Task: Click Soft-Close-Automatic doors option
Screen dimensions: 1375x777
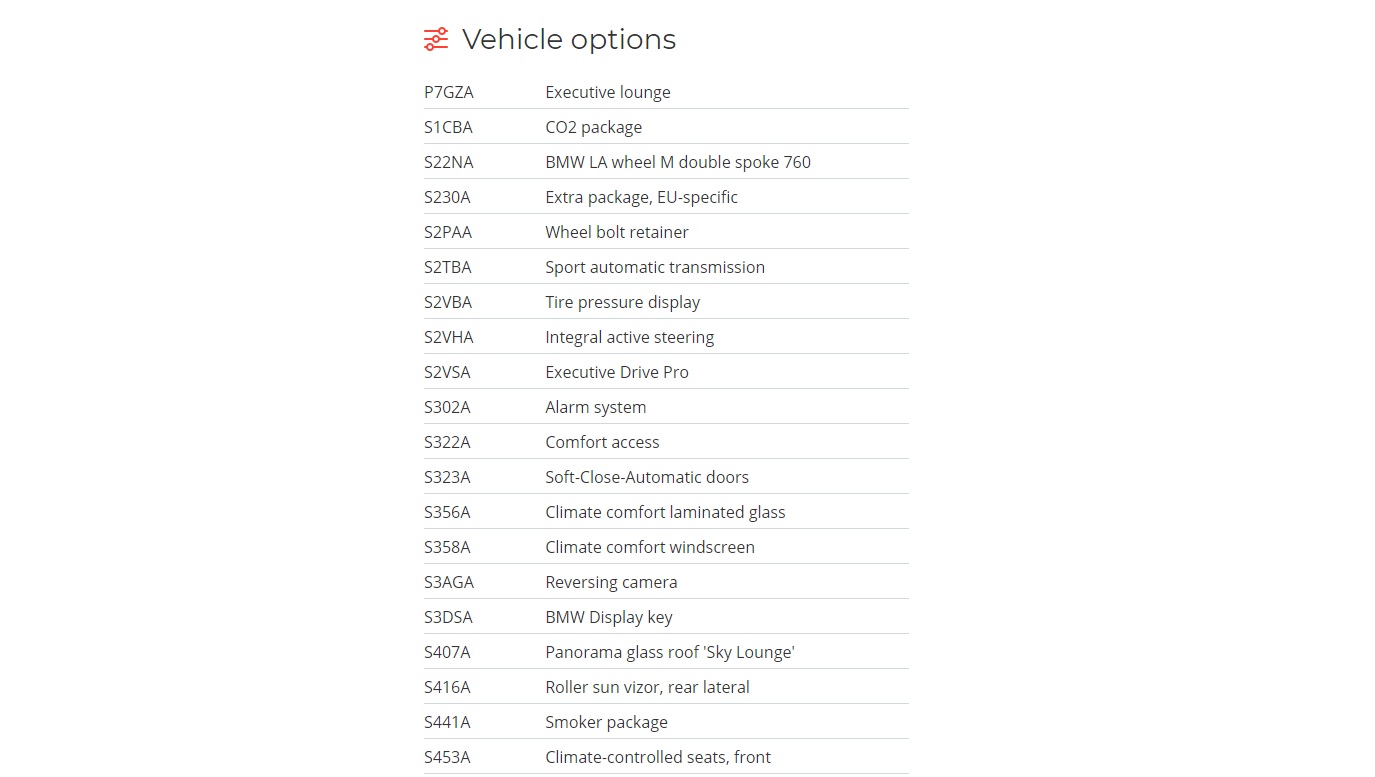Action: pyautogui.click(x=646, y=477)
